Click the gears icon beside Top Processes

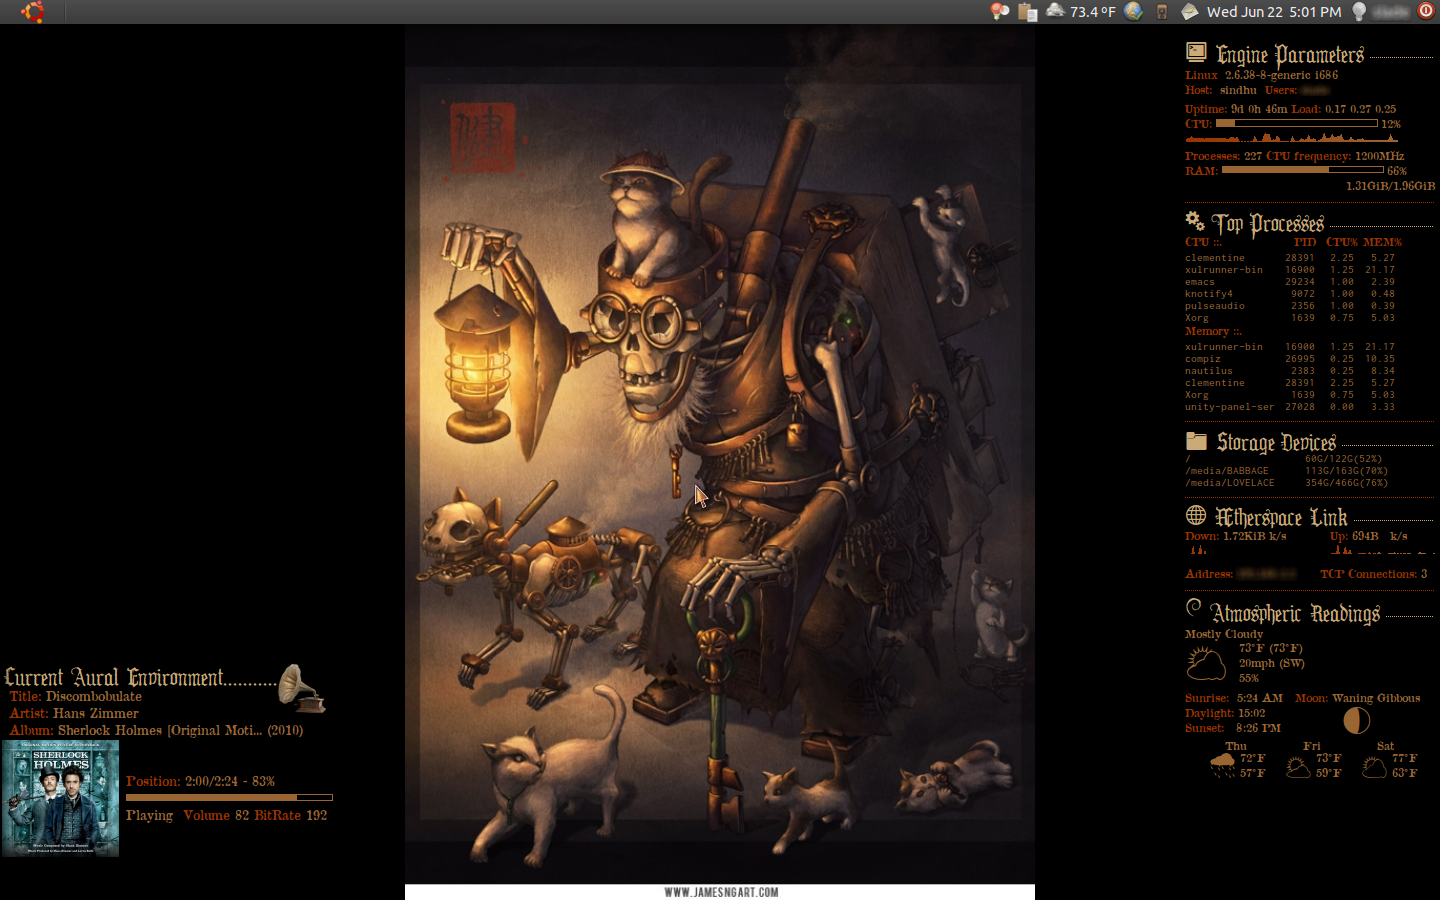[x=1196, y=221]
